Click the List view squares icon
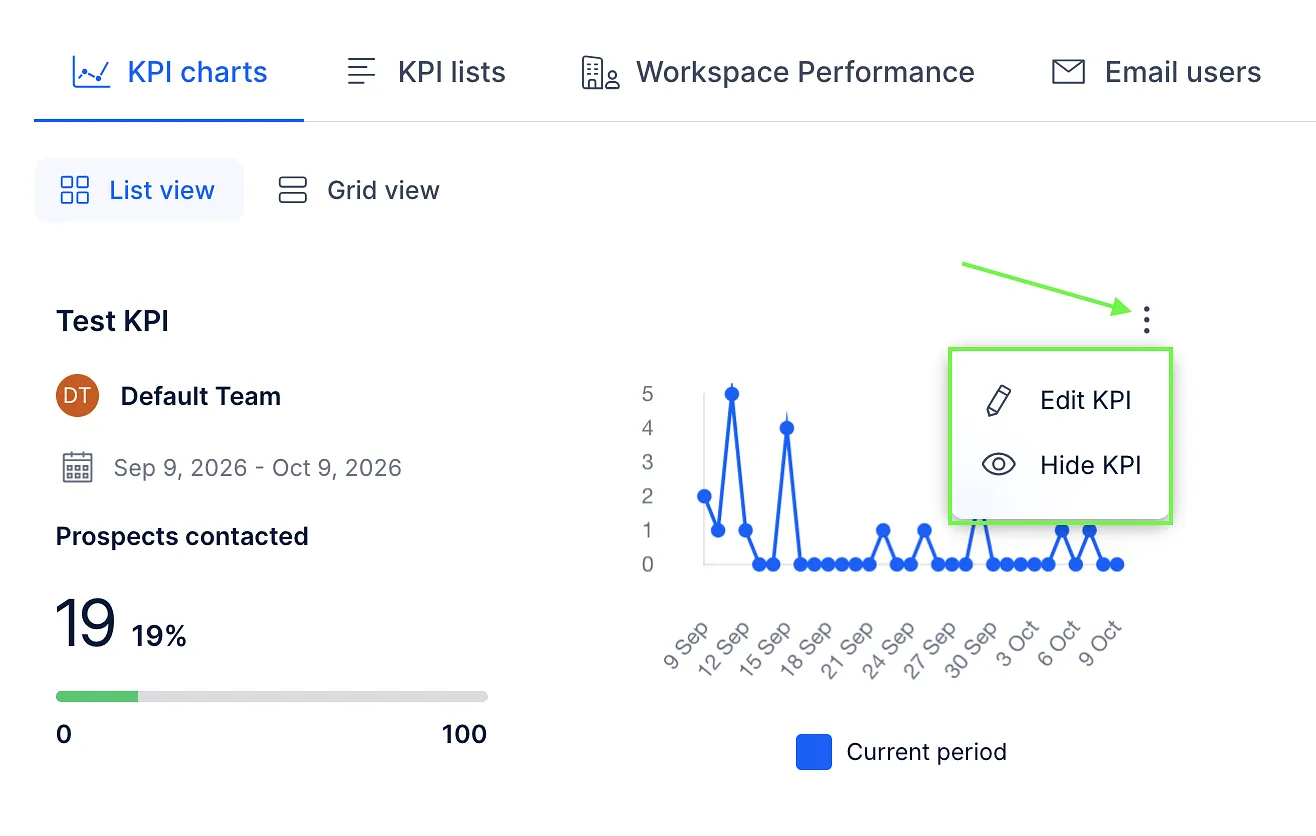1316x836 pixels. click(x=75, y=190)
